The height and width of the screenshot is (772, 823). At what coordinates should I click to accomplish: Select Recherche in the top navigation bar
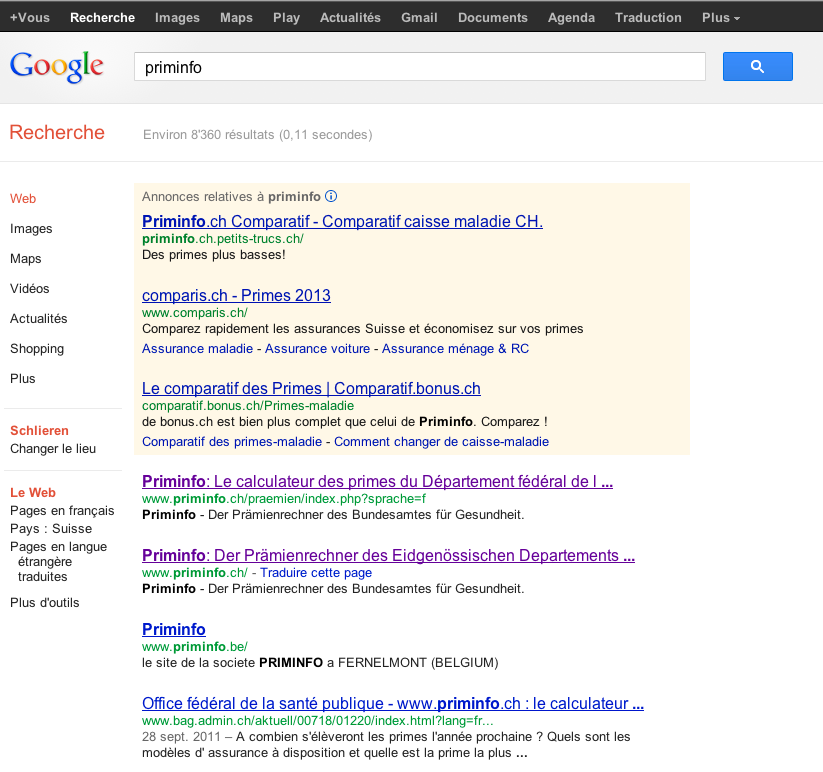pos(102,17)
